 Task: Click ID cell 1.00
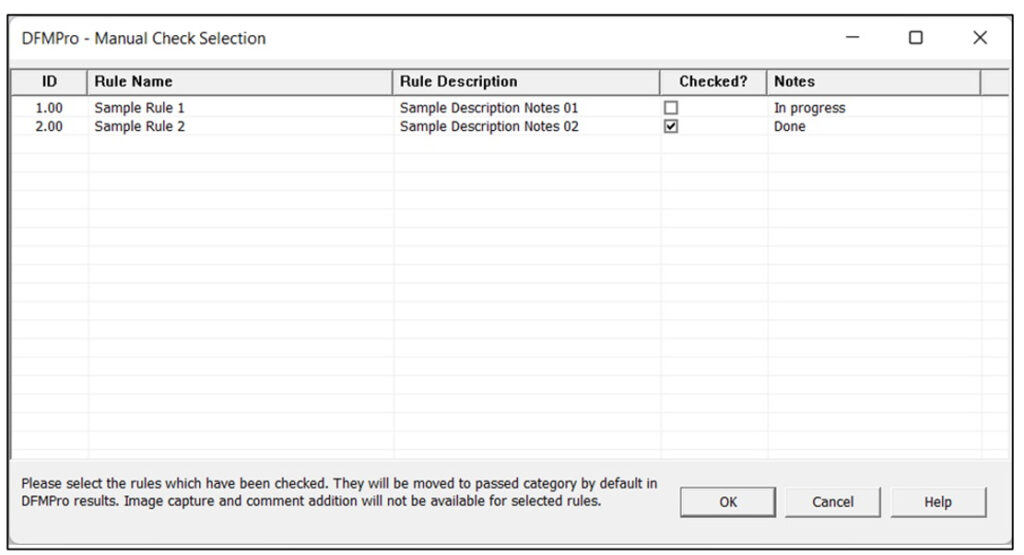pyautogui.click(x=49, y=108)
